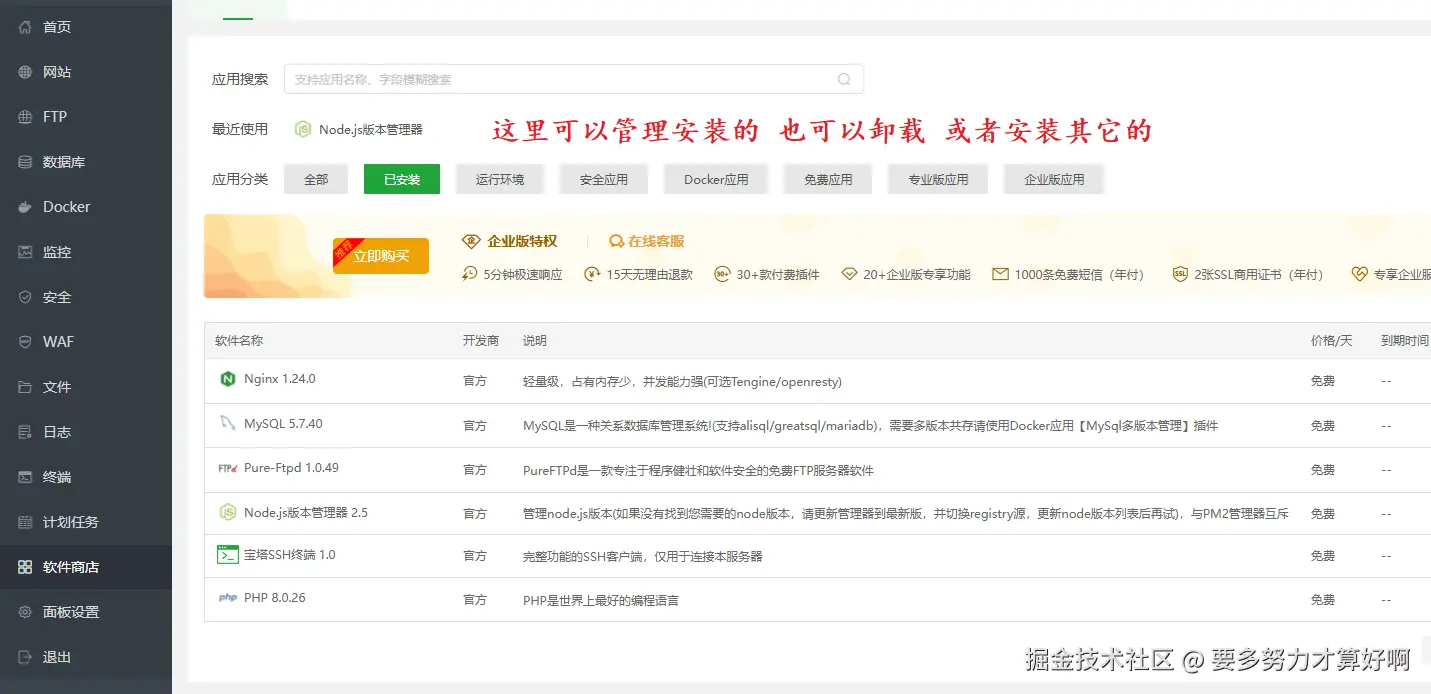Select the Docker应用 category filter
Screen dimensions: 1431x694
[716, 179]
